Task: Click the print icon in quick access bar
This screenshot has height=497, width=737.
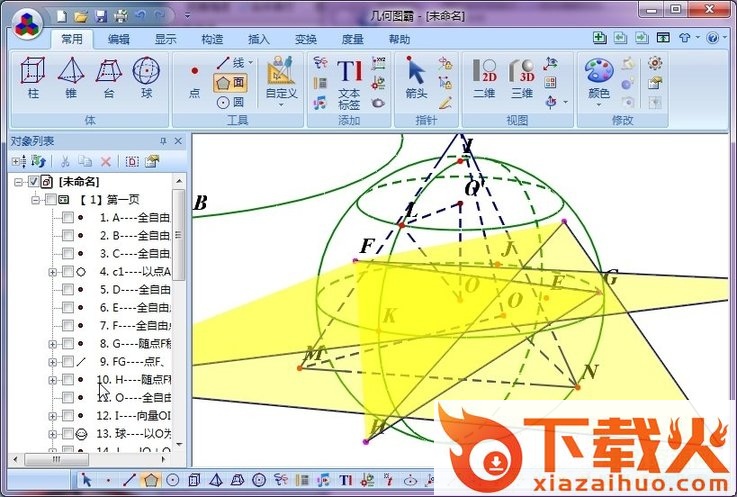Action: [x=121, y=16]
